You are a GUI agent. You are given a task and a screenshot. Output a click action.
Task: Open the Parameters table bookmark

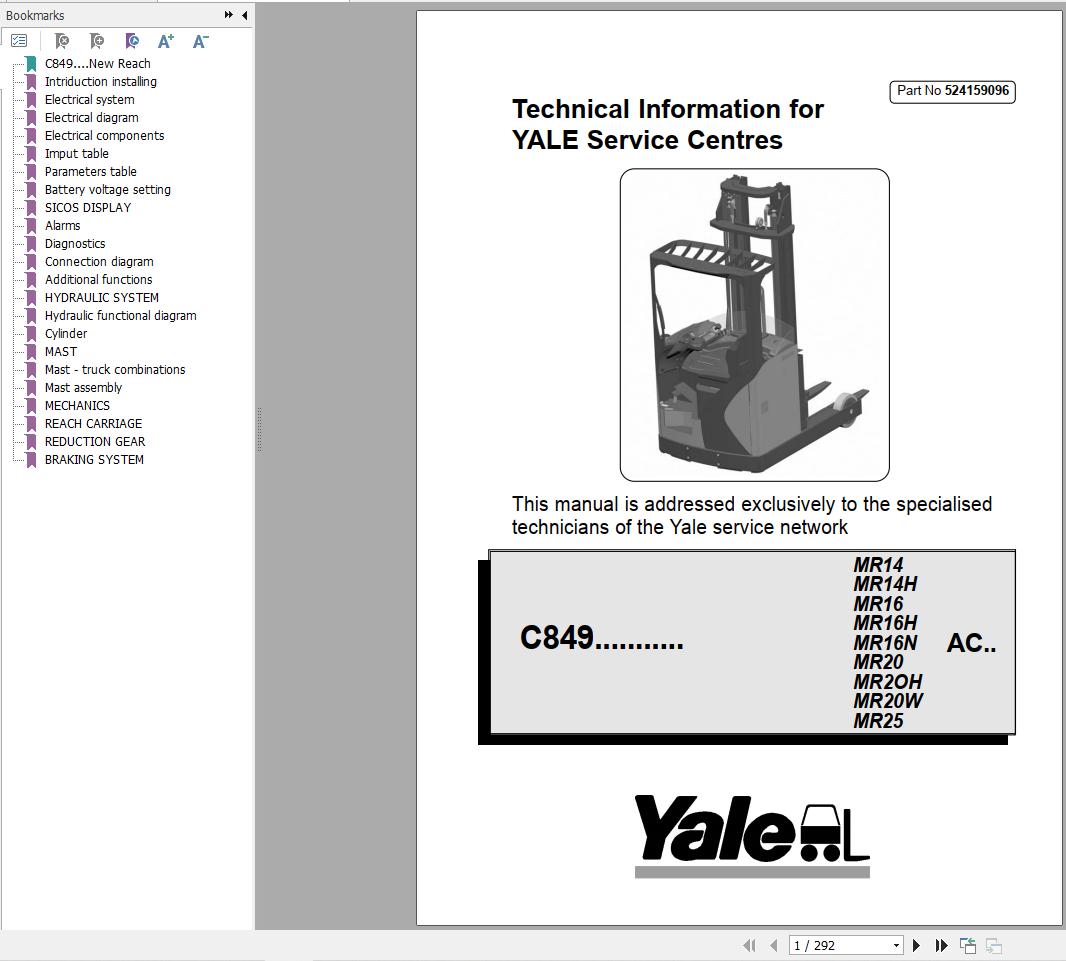90,172
